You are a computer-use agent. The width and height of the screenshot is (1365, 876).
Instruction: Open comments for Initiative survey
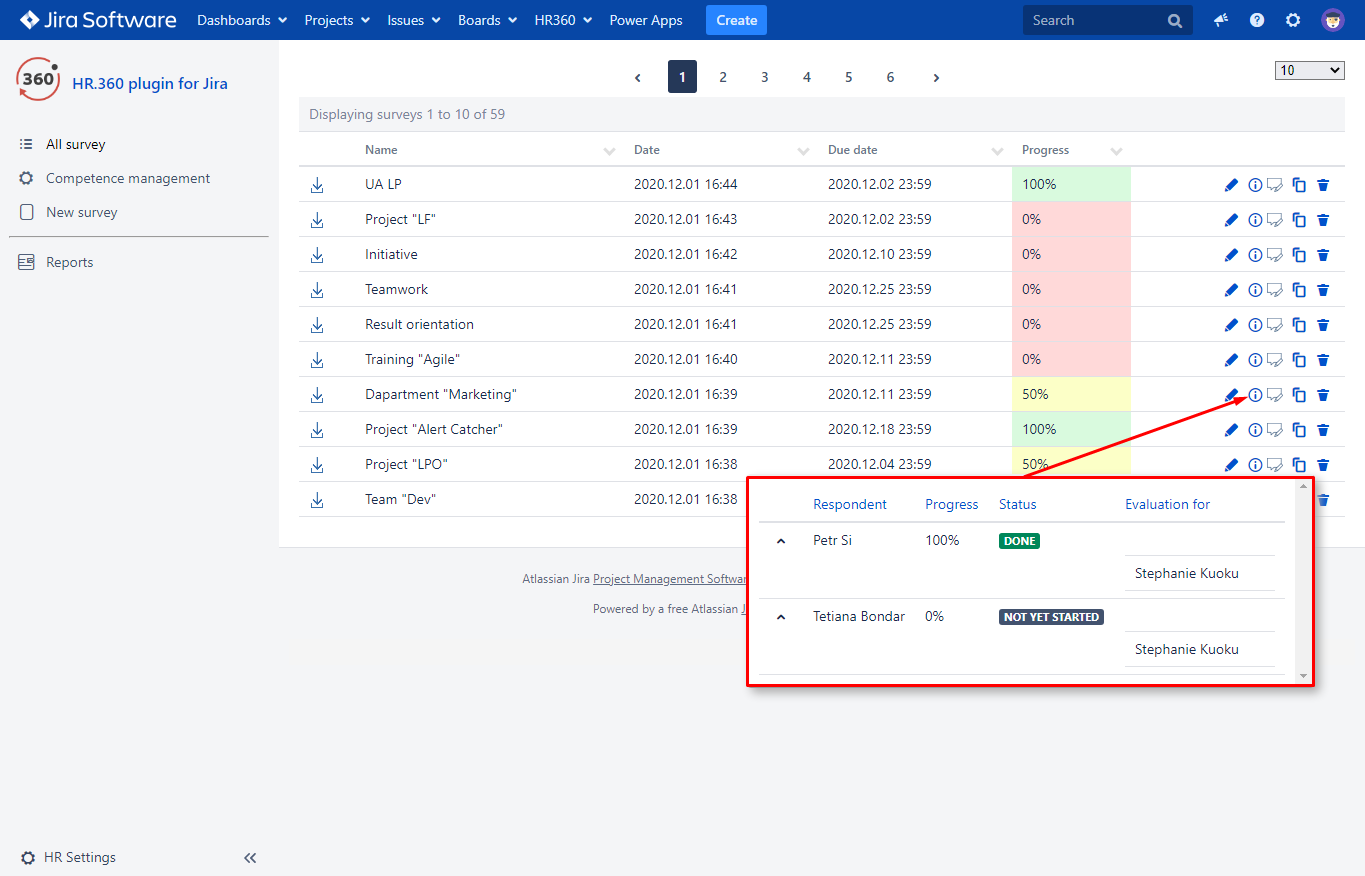tap(1275, 255)
